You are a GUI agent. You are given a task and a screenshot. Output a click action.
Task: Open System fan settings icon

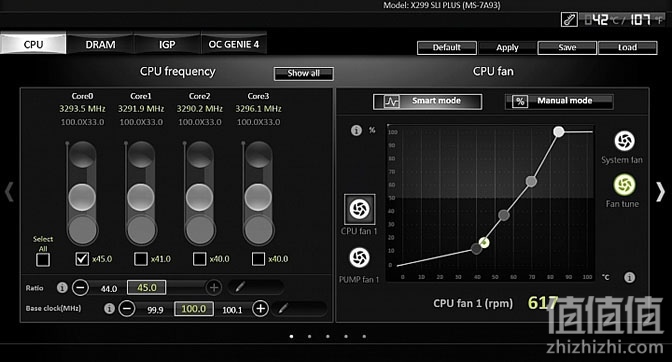[x=624, y=141]
